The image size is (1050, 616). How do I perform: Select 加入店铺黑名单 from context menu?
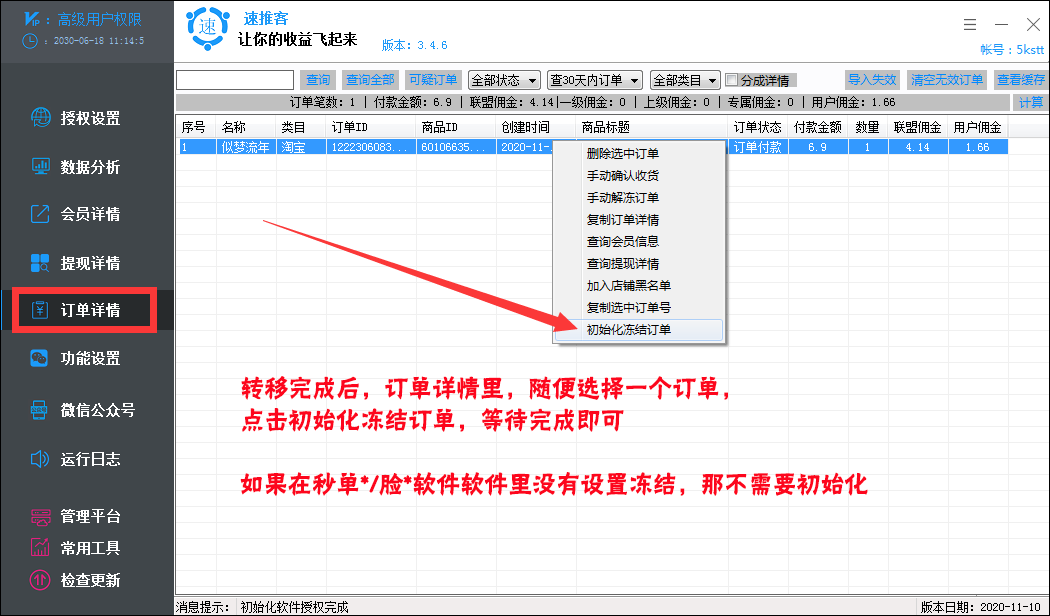[x=639, y=285]
